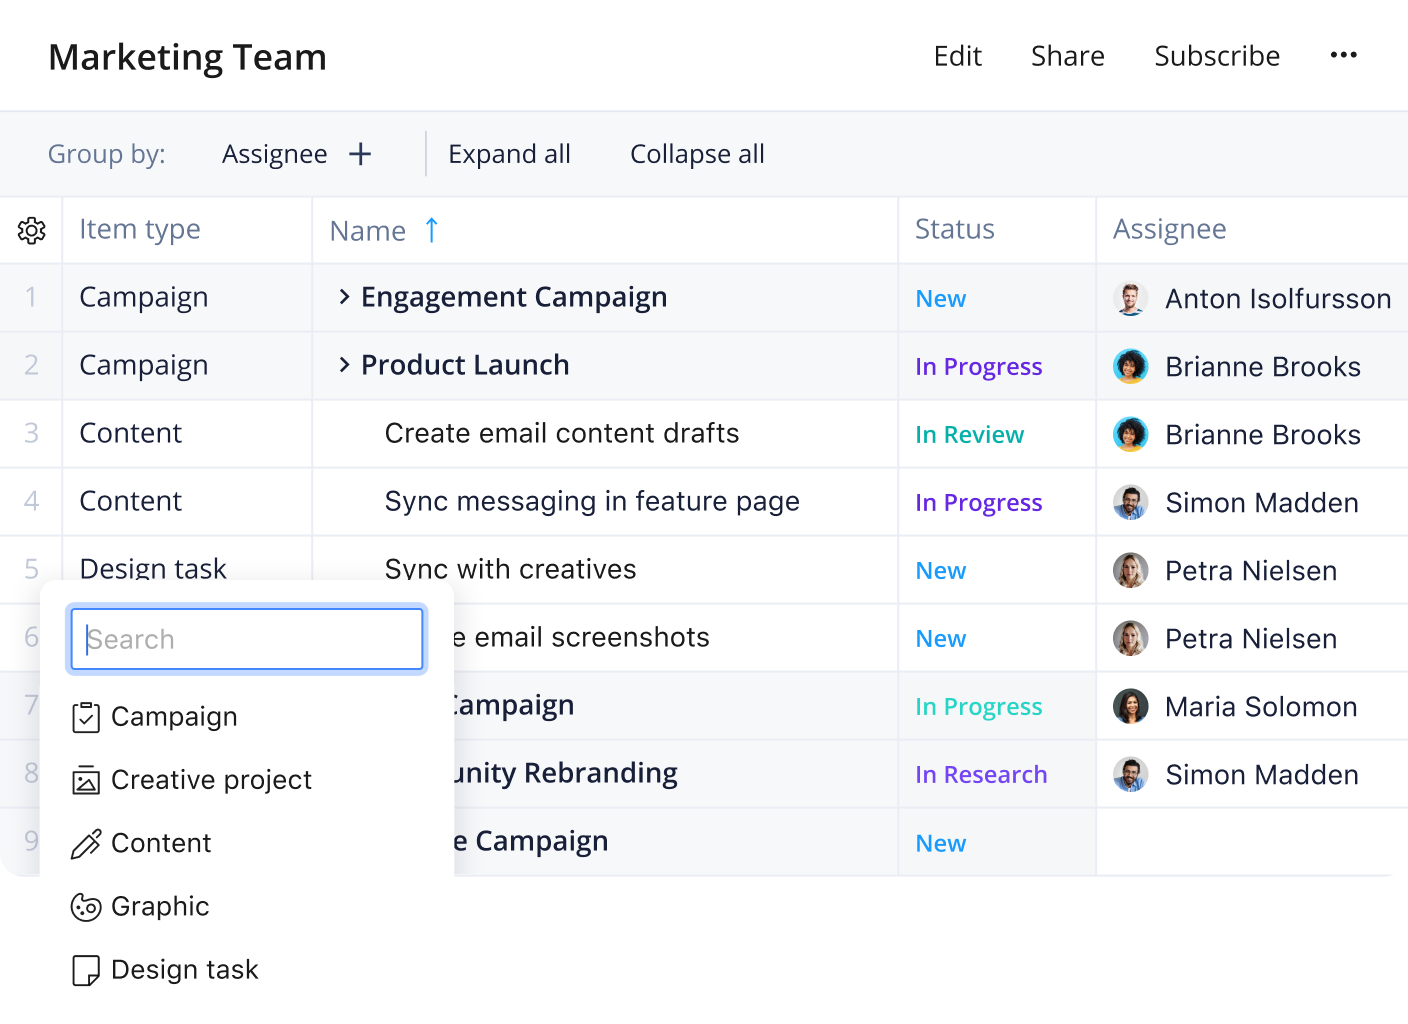The image size is (1408, 1024).
Task: Click the item type Search field
Action: 247,639
